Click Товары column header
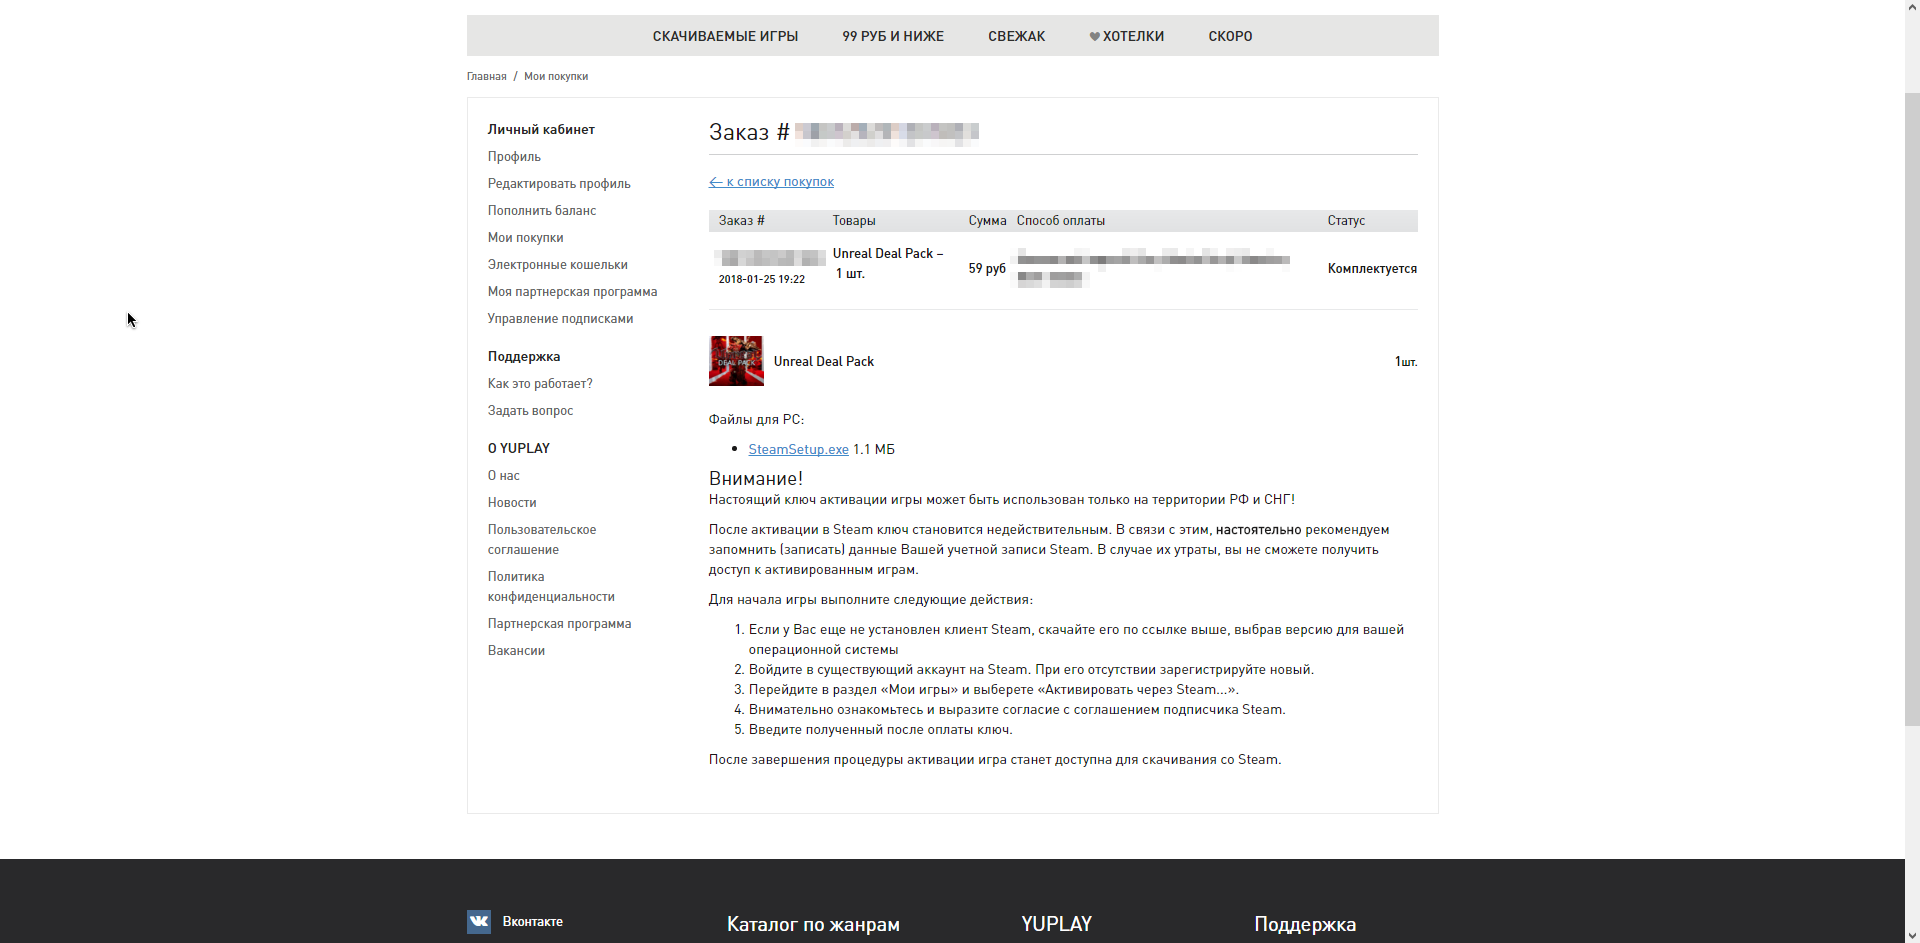1920x943 pixels. click(x=854, y=220)
